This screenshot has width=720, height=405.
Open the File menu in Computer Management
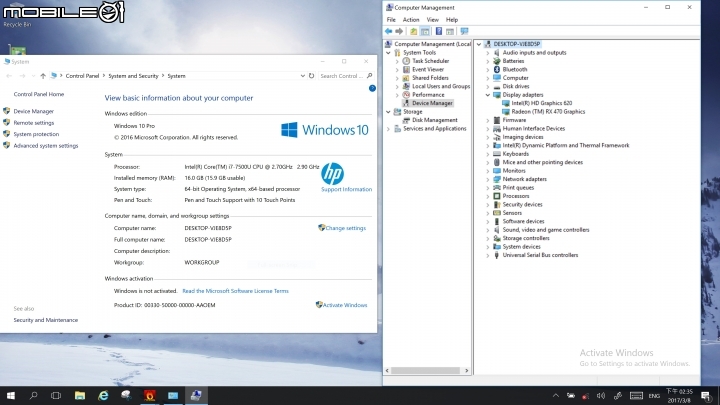(391, 20)
